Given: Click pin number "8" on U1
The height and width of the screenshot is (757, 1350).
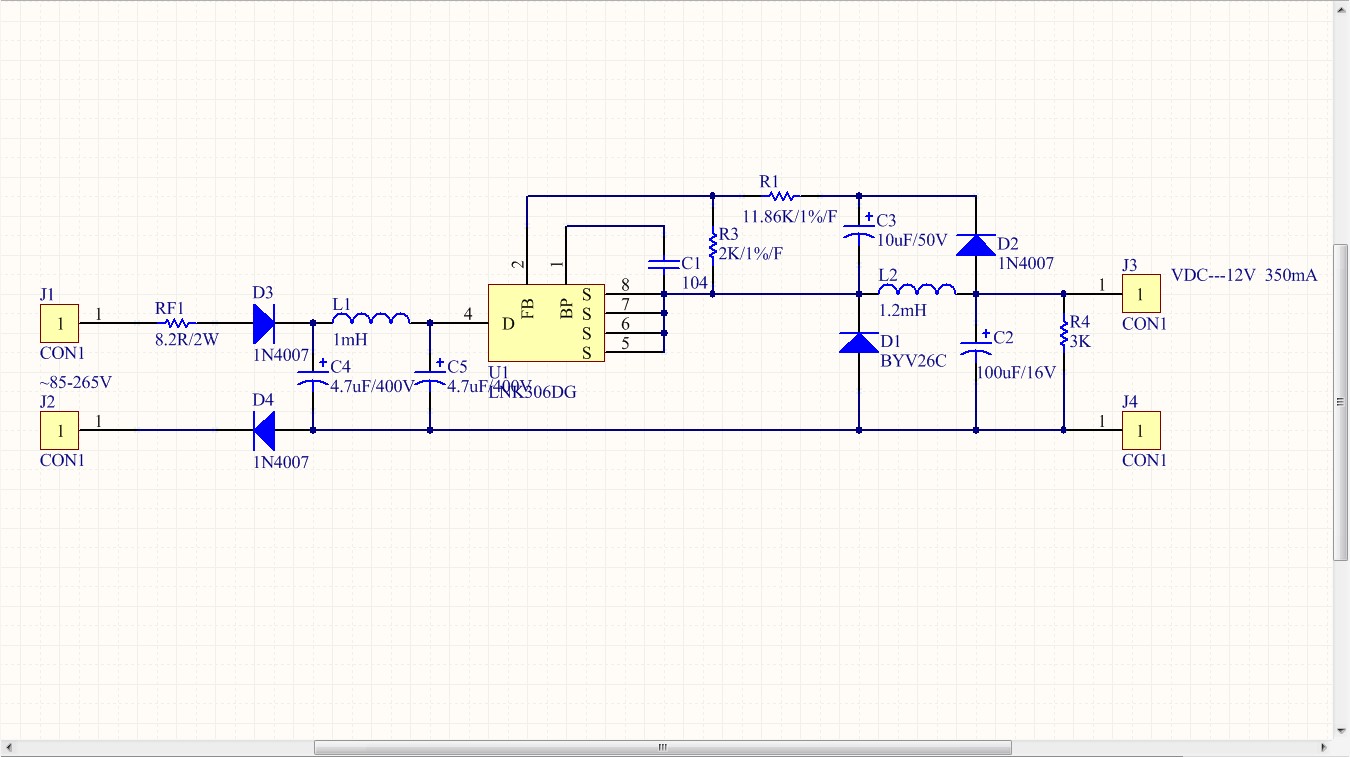Looking at the screenshot, I should click(625, 285).
